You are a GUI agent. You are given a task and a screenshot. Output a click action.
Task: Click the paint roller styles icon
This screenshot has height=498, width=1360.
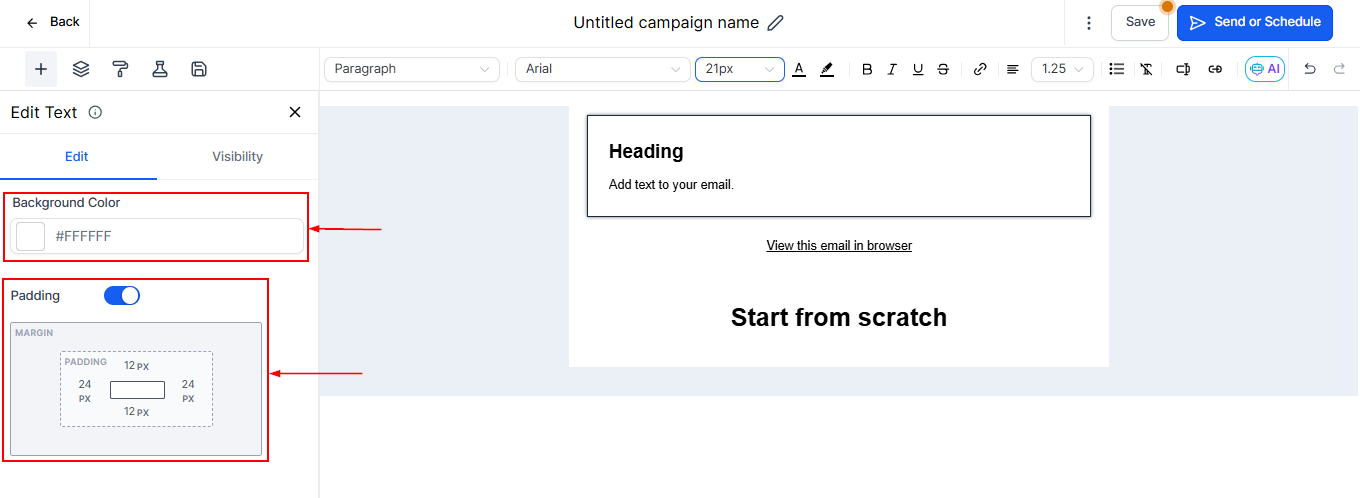click(120, 69)
